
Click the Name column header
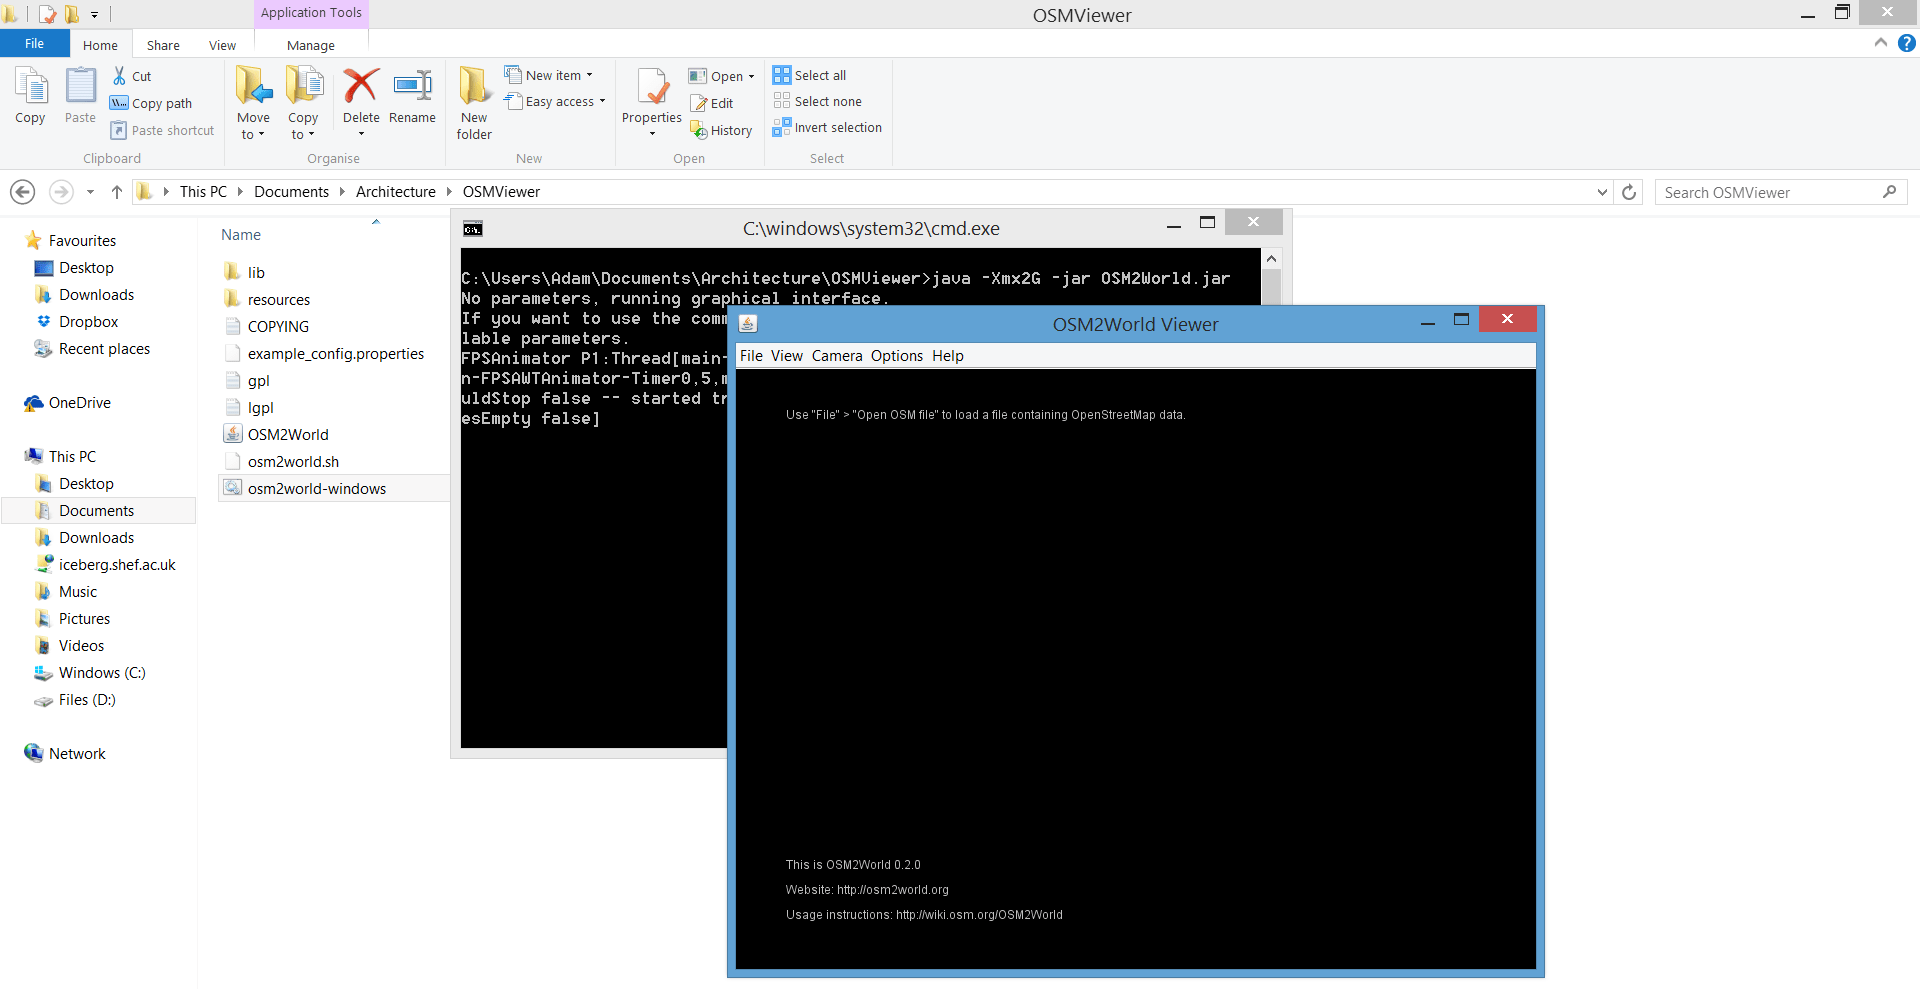click(241, 235)
